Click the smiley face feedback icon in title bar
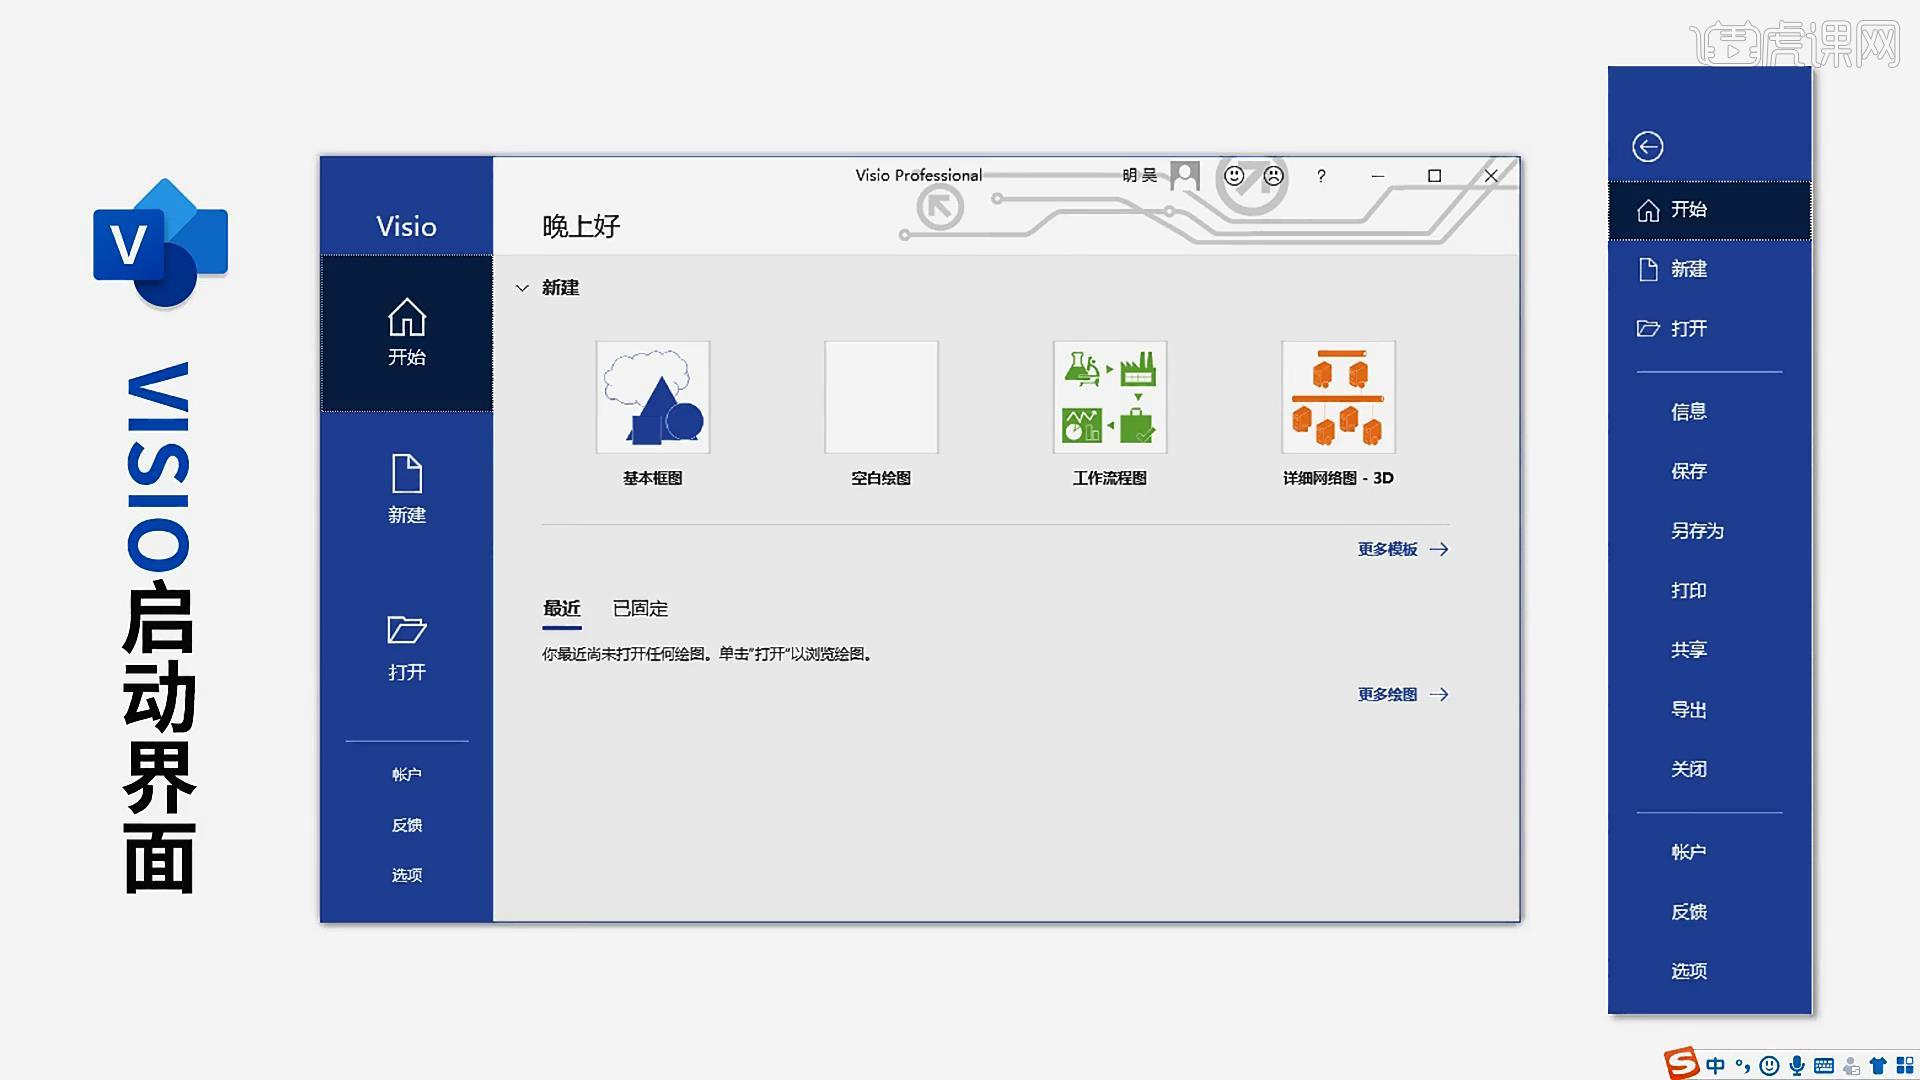 [x=1234, y=177]
